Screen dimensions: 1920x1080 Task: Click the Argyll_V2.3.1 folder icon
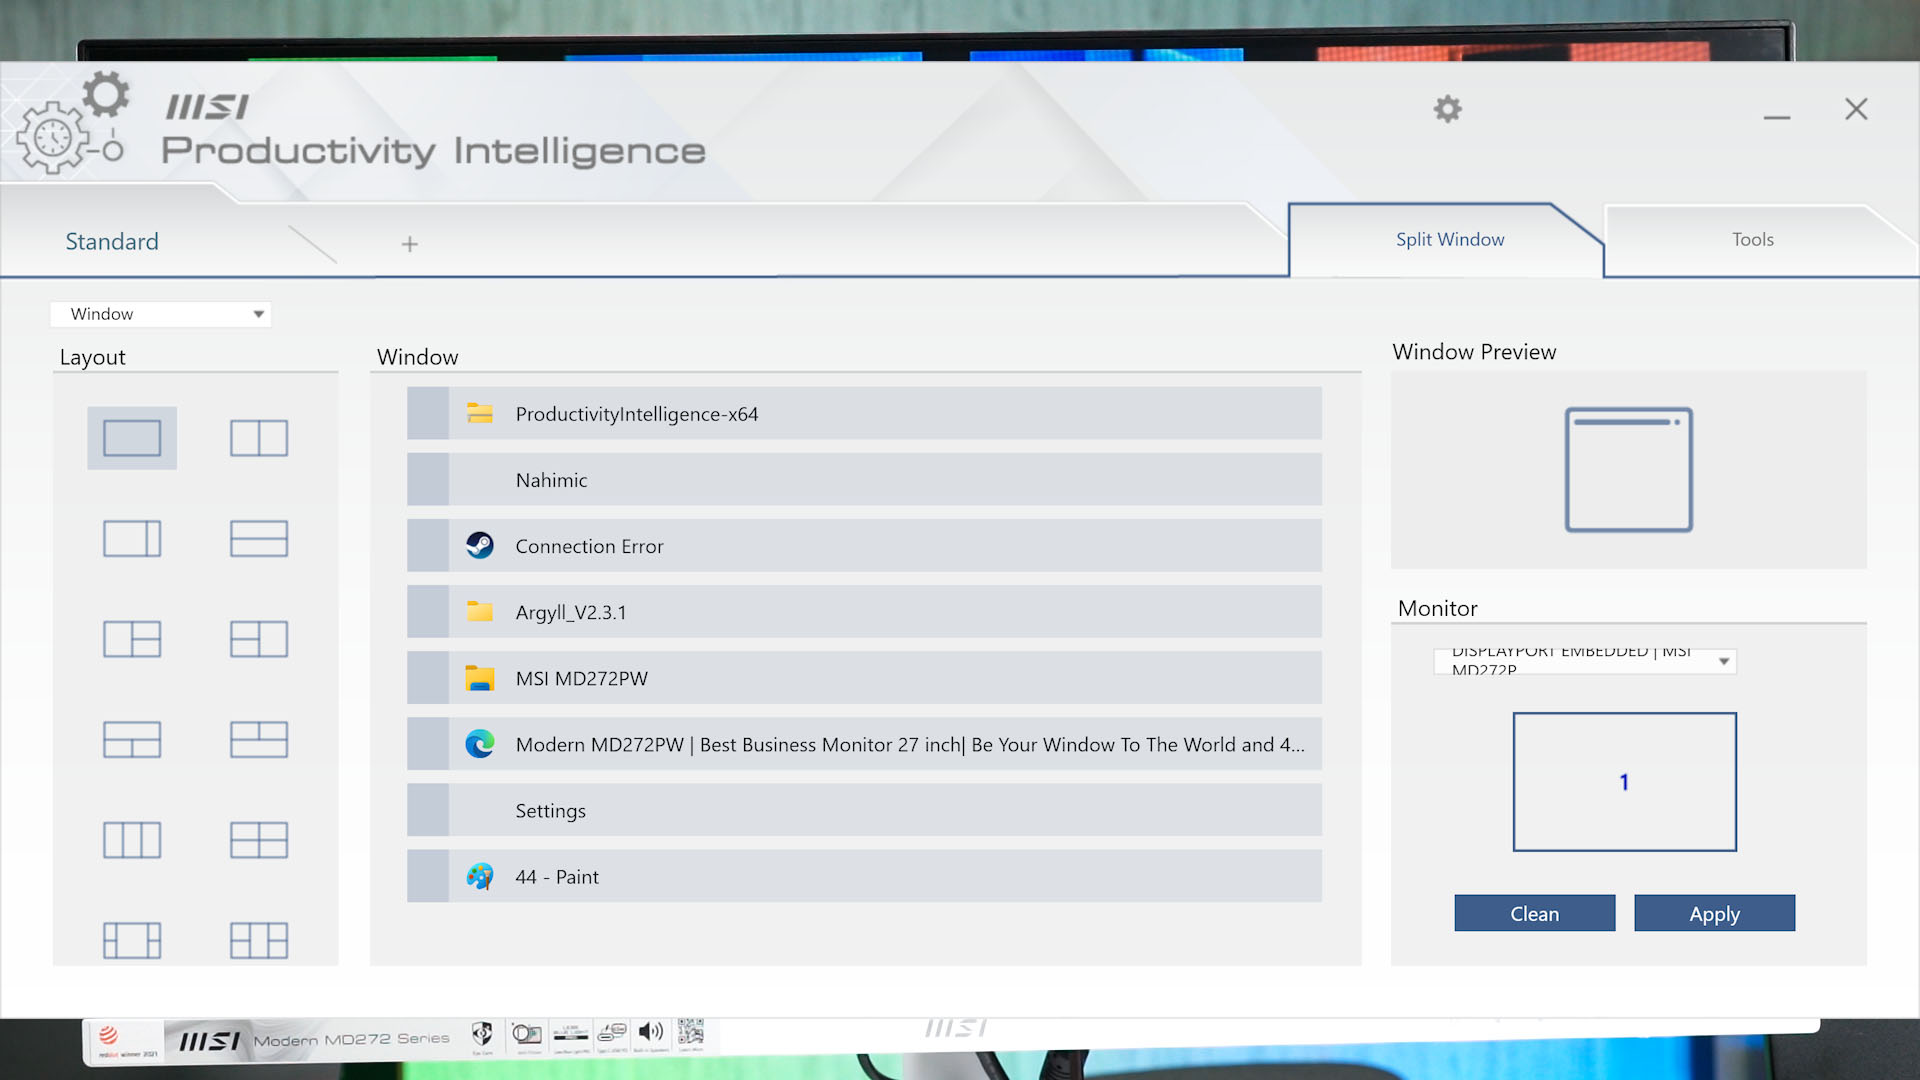480,611
